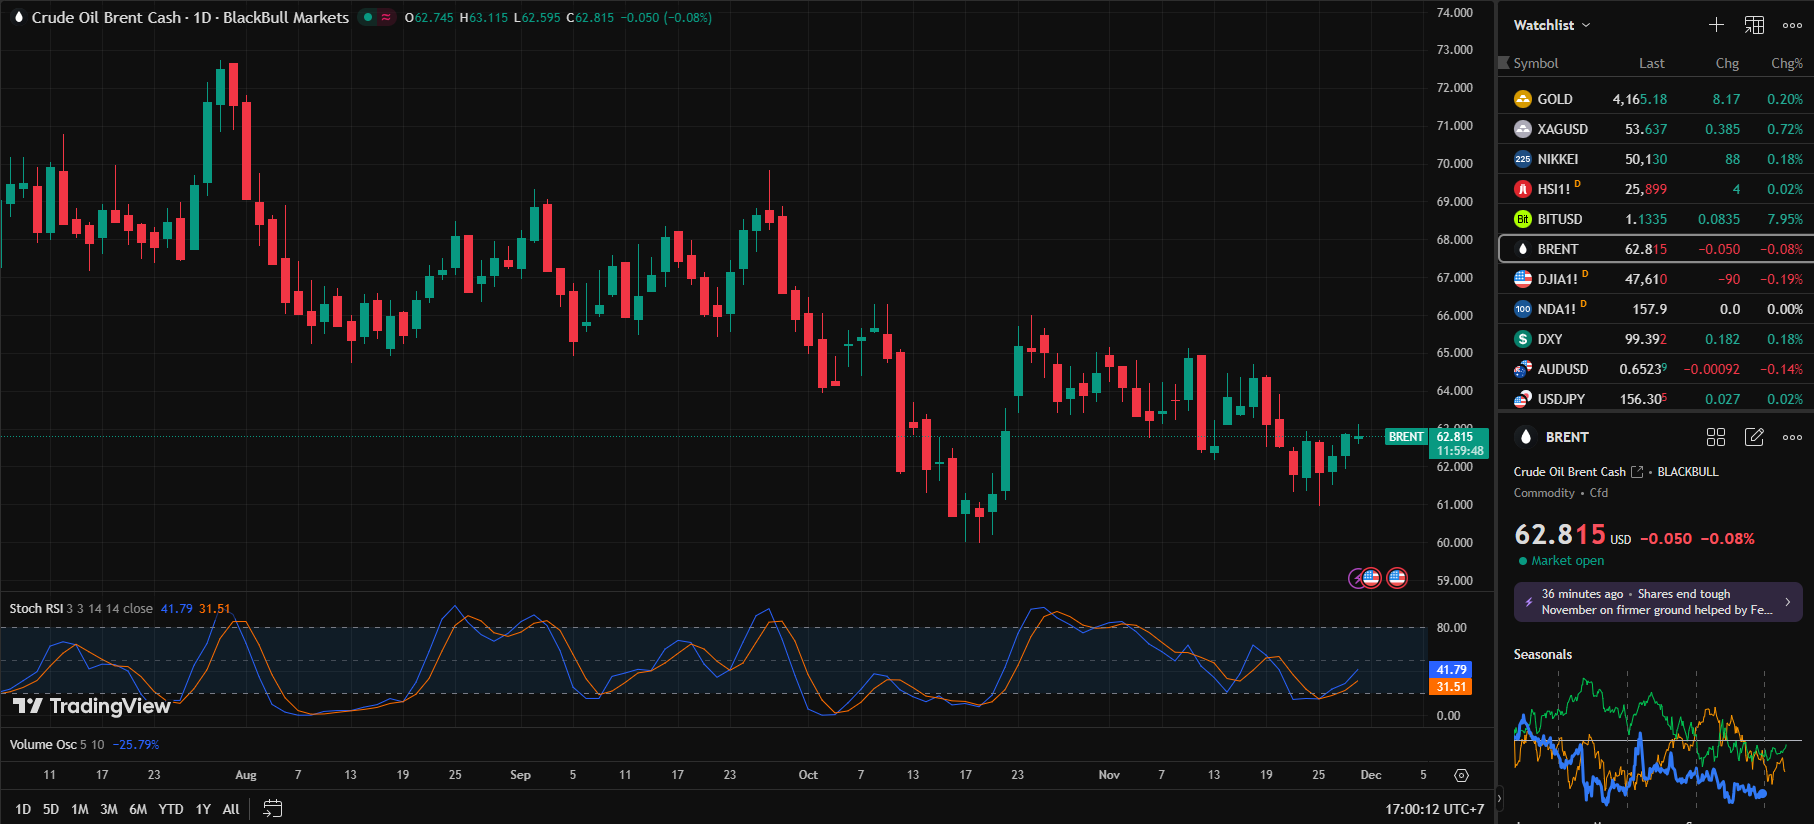Open BRENT details three-dot menu
Screen dimensions: 1814x824
[x=1792, y=437]
